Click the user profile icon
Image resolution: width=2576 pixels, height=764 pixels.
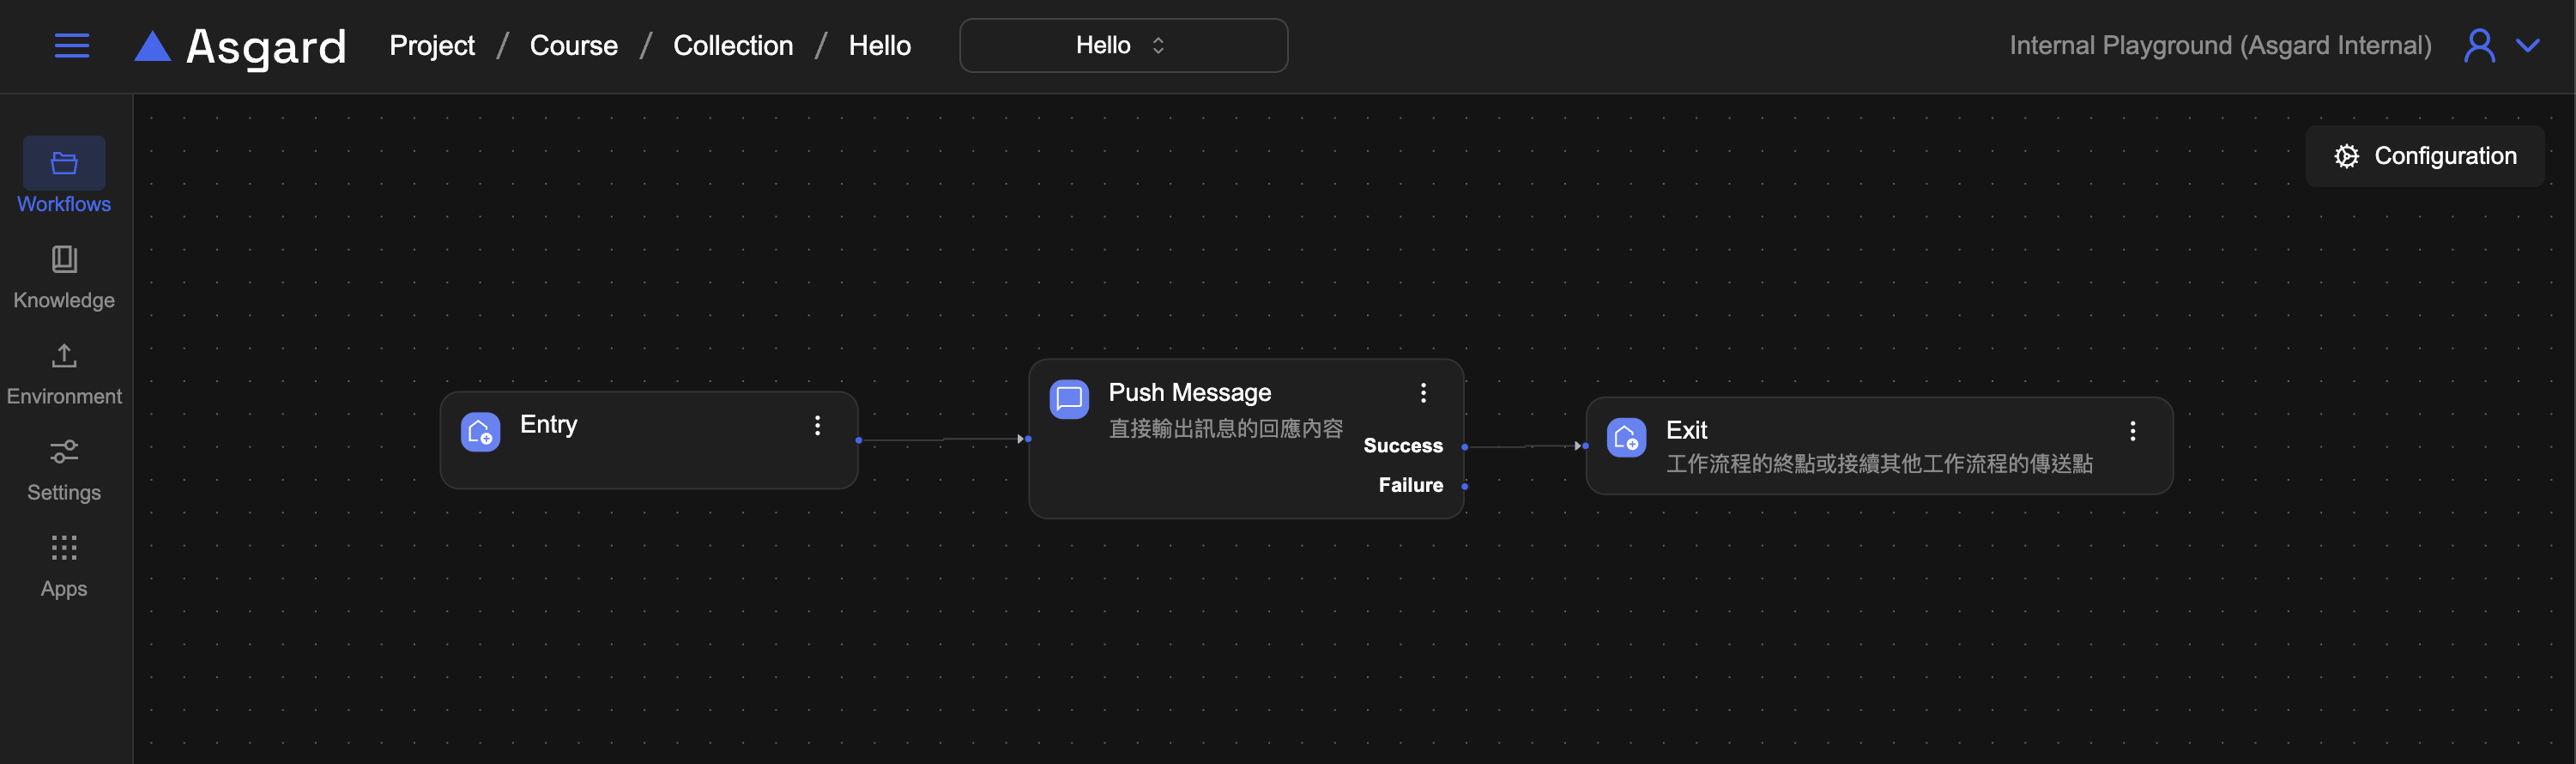(x=2479, y=46)
